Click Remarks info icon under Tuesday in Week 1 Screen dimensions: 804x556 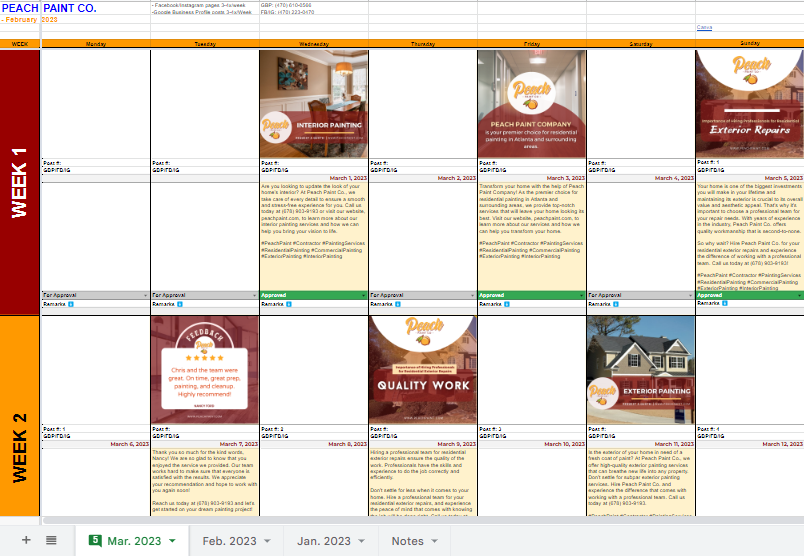(x=180, y=304)
